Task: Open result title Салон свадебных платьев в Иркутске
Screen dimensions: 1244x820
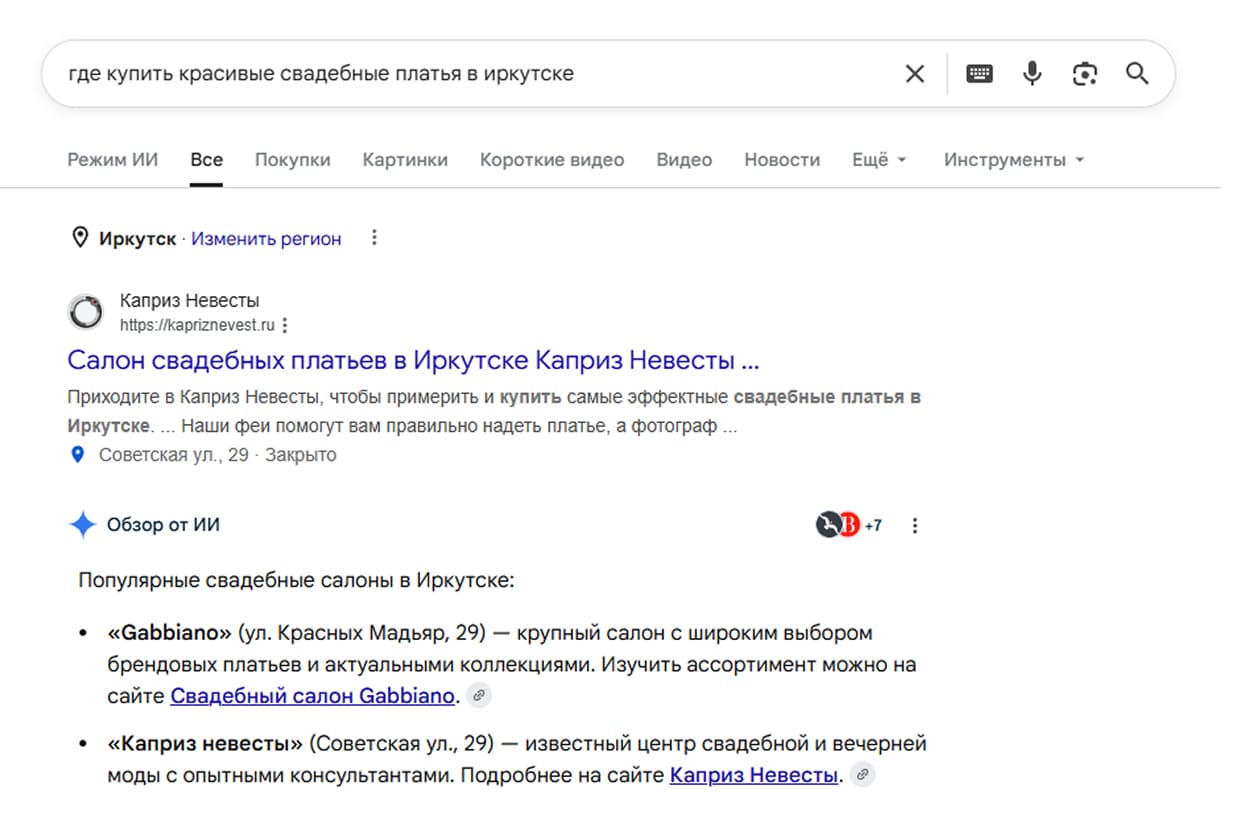Action: 413,360
